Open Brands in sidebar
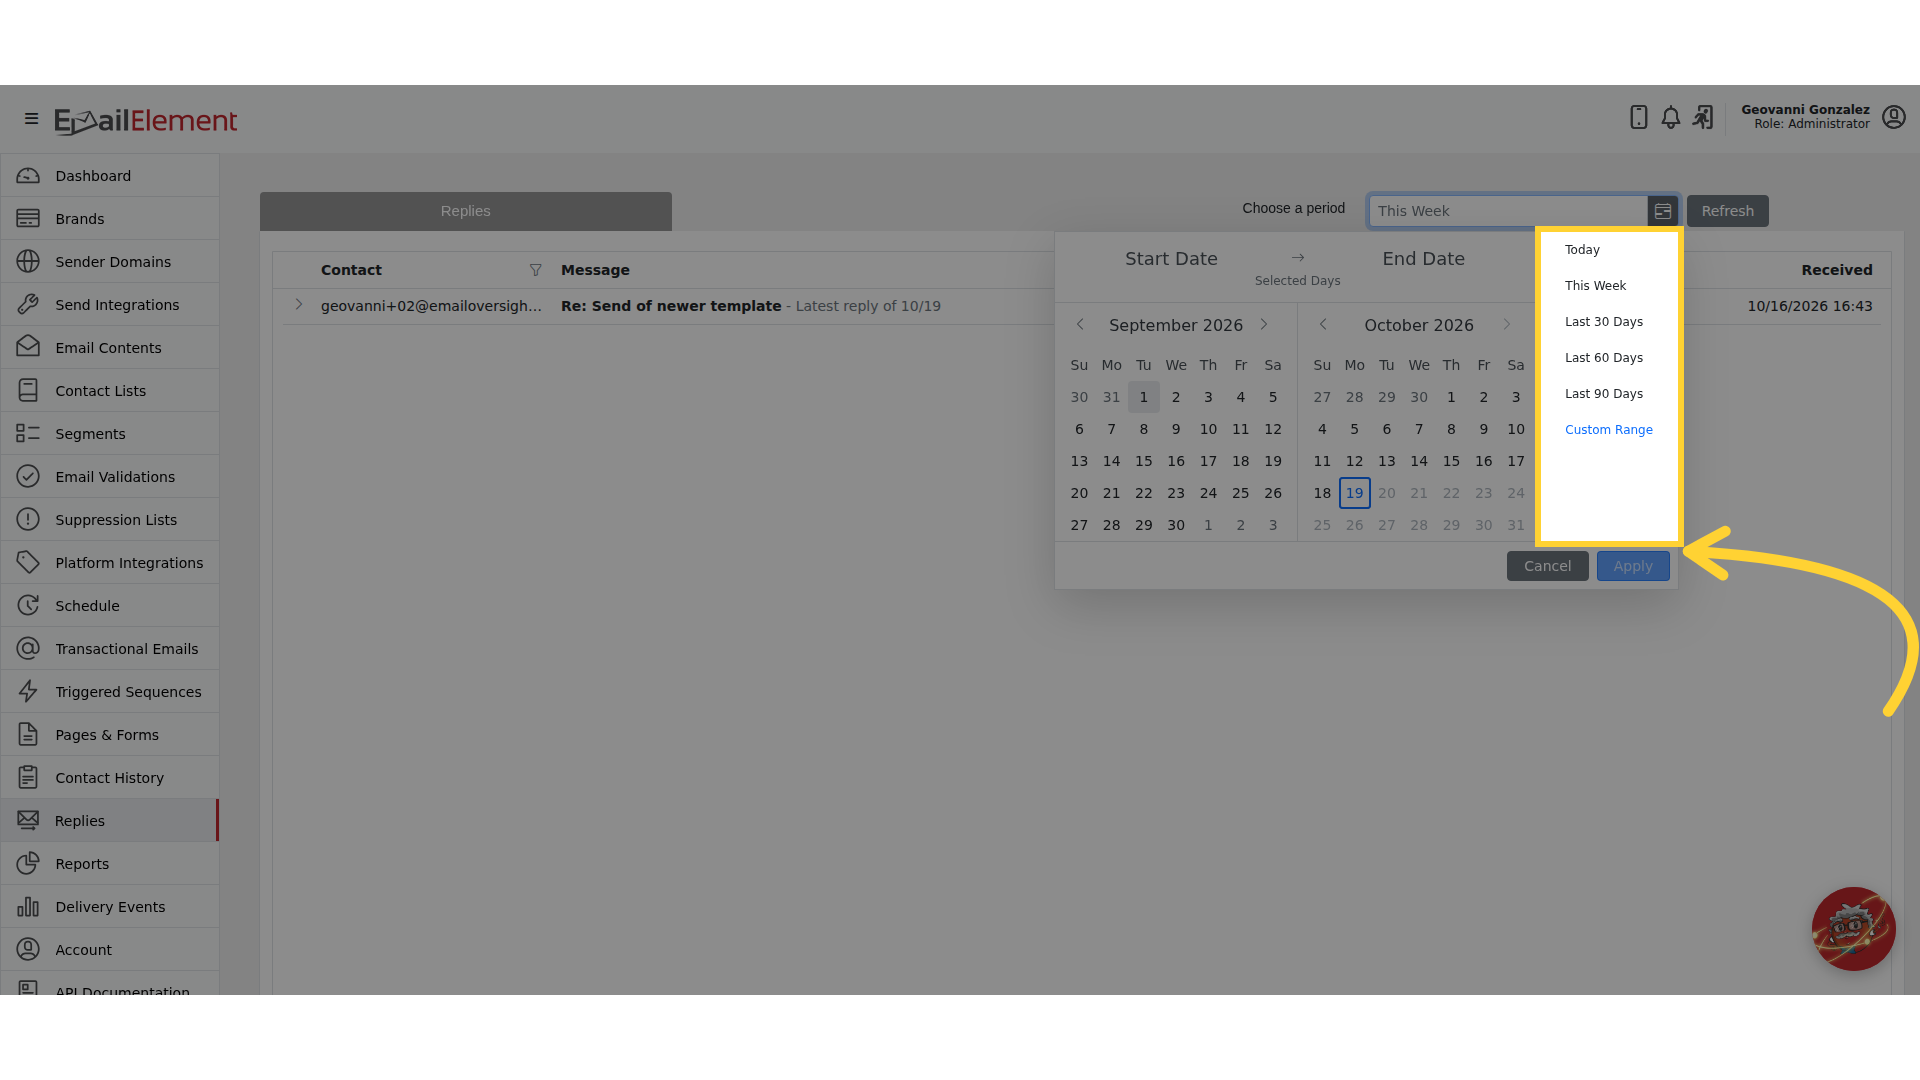Screen dimensions: 1920x1080 point(110,219)
